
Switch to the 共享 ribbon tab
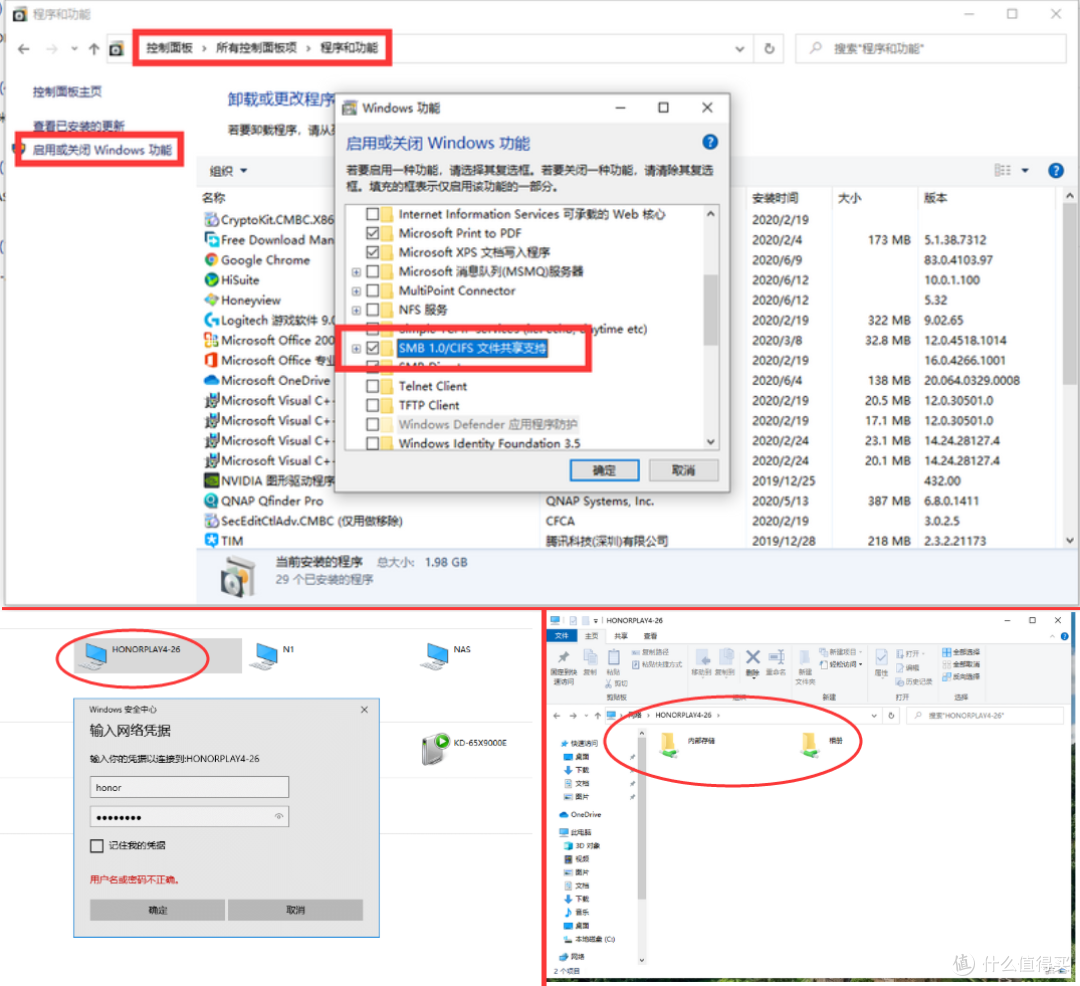coord(621,636)
